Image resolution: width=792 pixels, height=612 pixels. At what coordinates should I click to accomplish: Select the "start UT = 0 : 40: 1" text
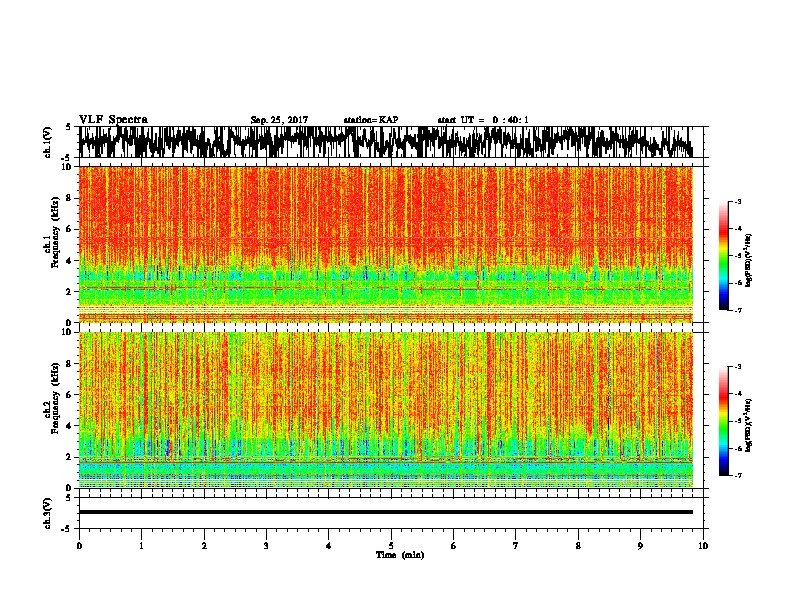pyautogui.click(x=483, y=120)
